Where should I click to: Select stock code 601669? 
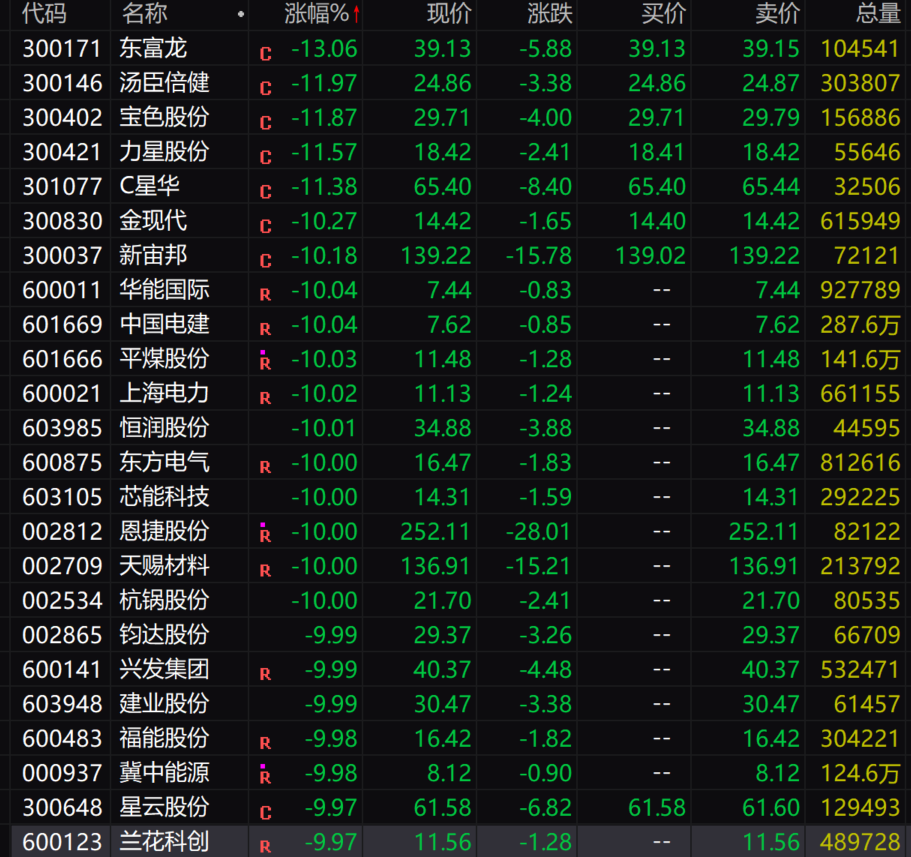tap(62, 325)
